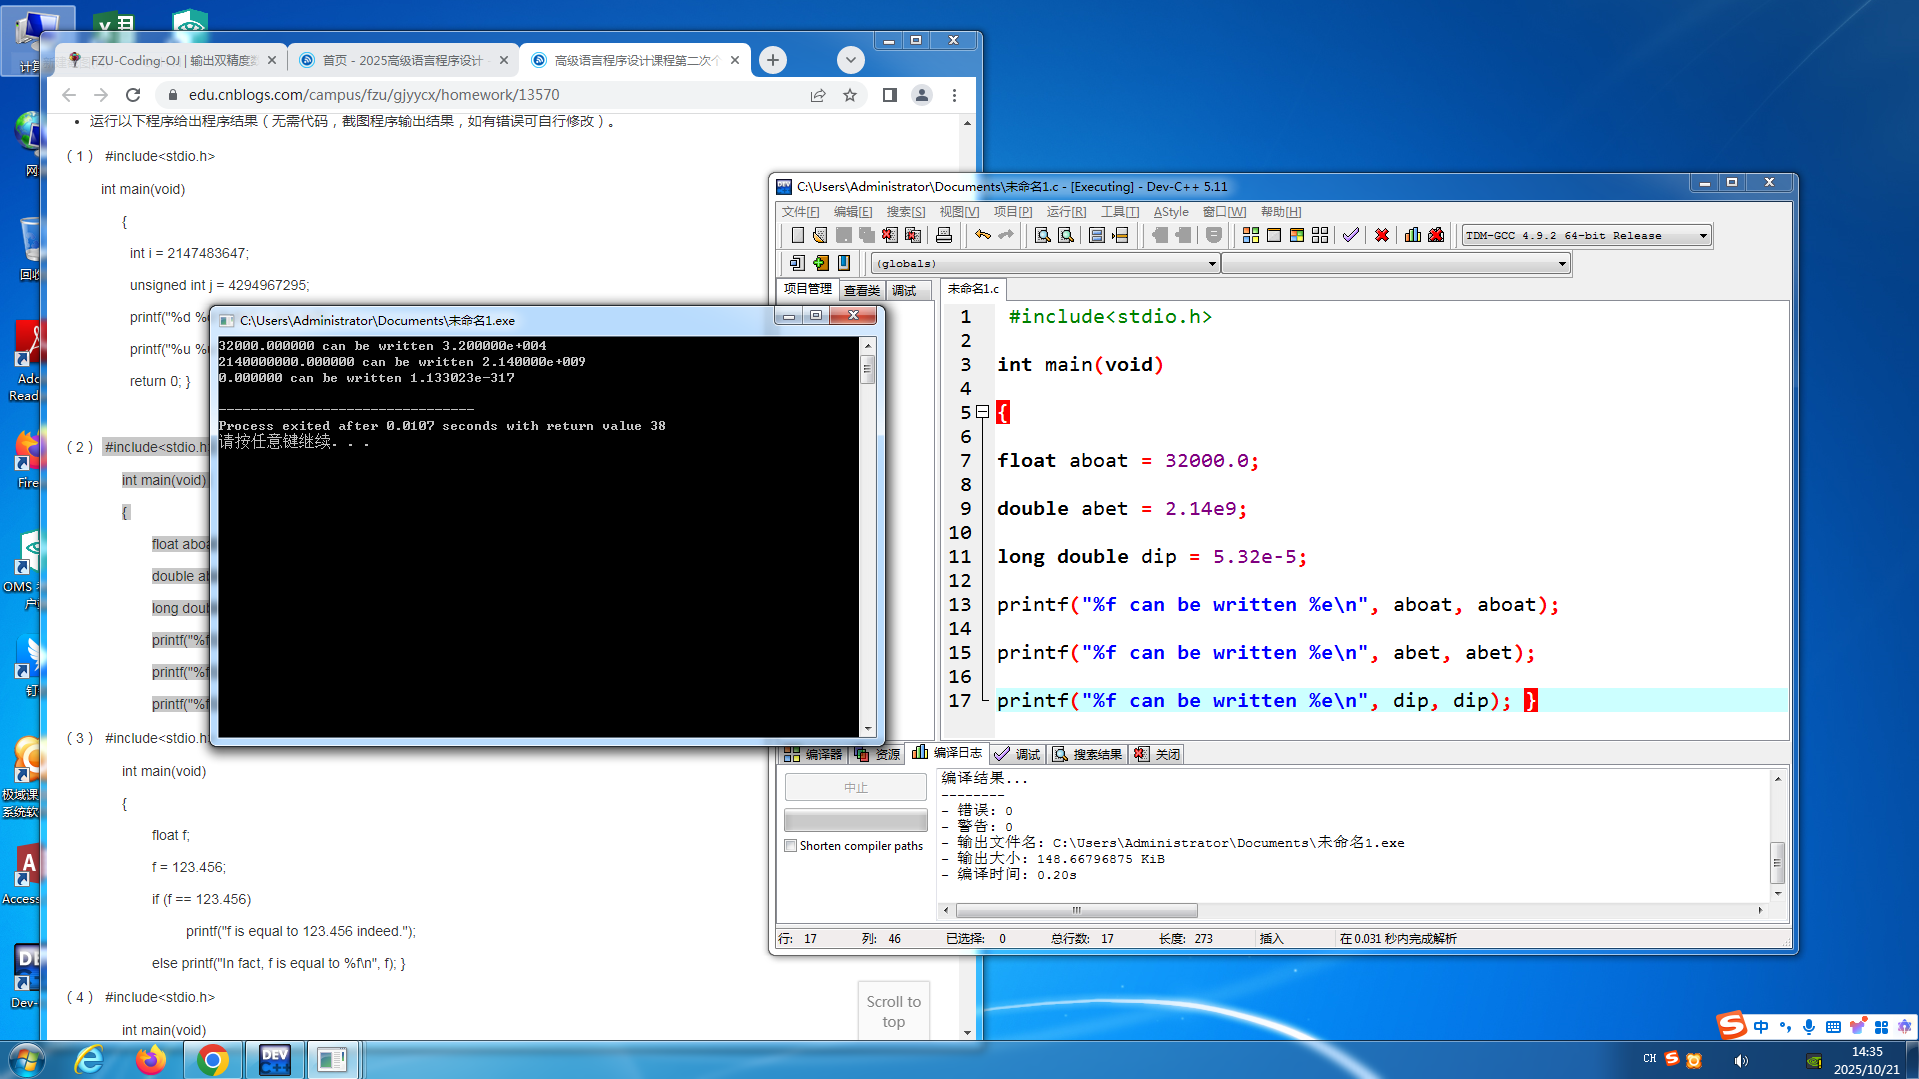The image size is (1919, 1079).
Task: Switch to the 项目管理 tab
Action: click(x=808, y=289)
